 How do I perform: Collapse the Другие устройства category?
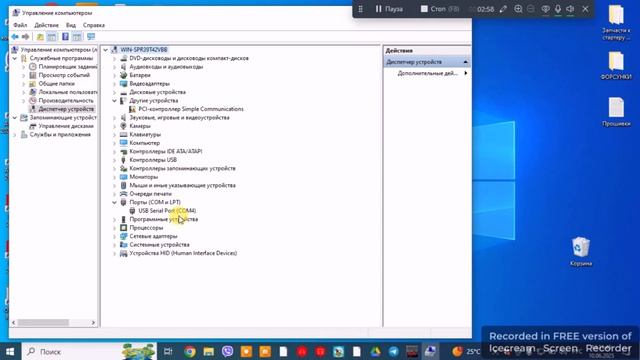[115, 101]
